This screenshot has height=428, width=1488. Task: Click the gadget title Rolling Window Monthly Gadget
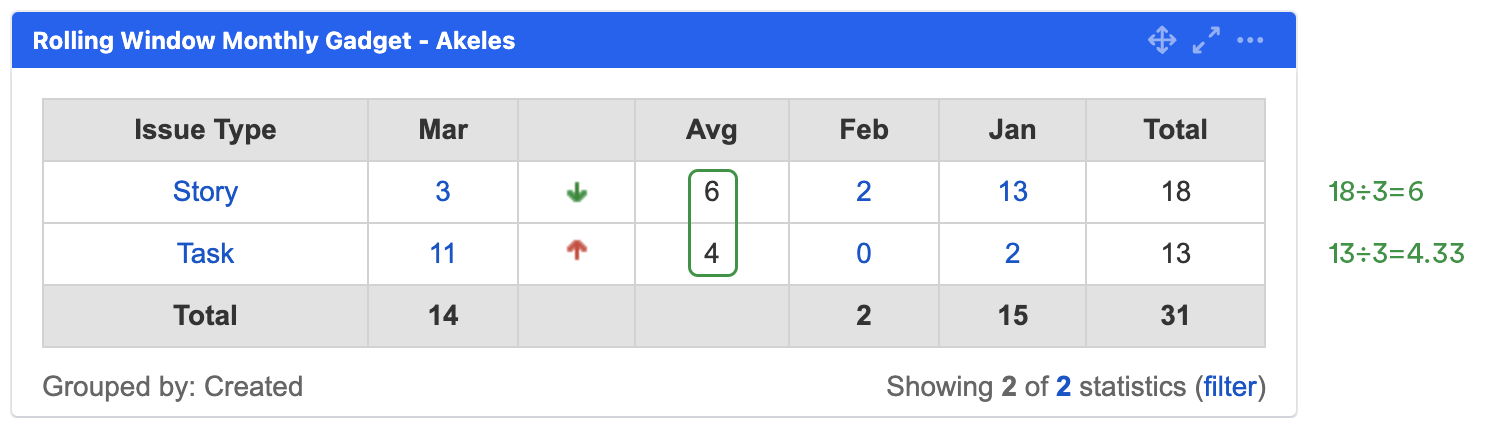point(274,41)
